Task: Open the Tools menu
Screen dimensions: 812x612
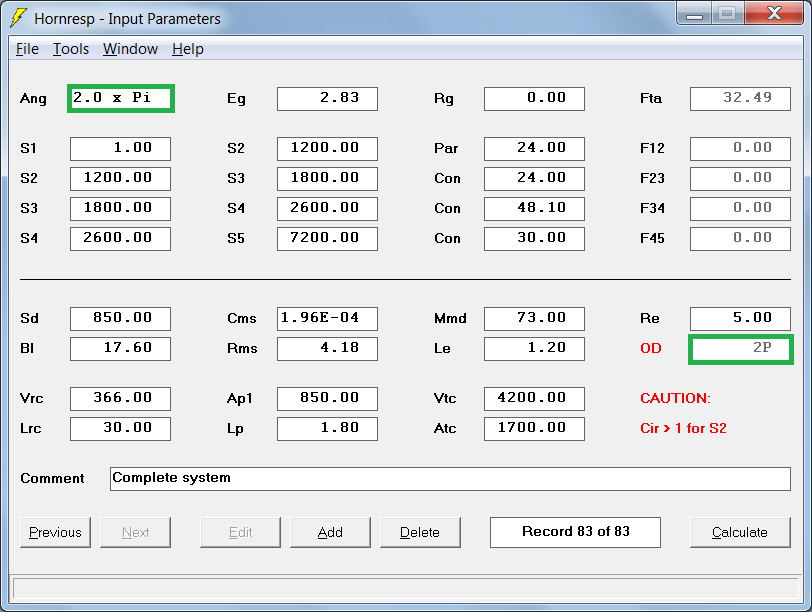Action: 71,49
